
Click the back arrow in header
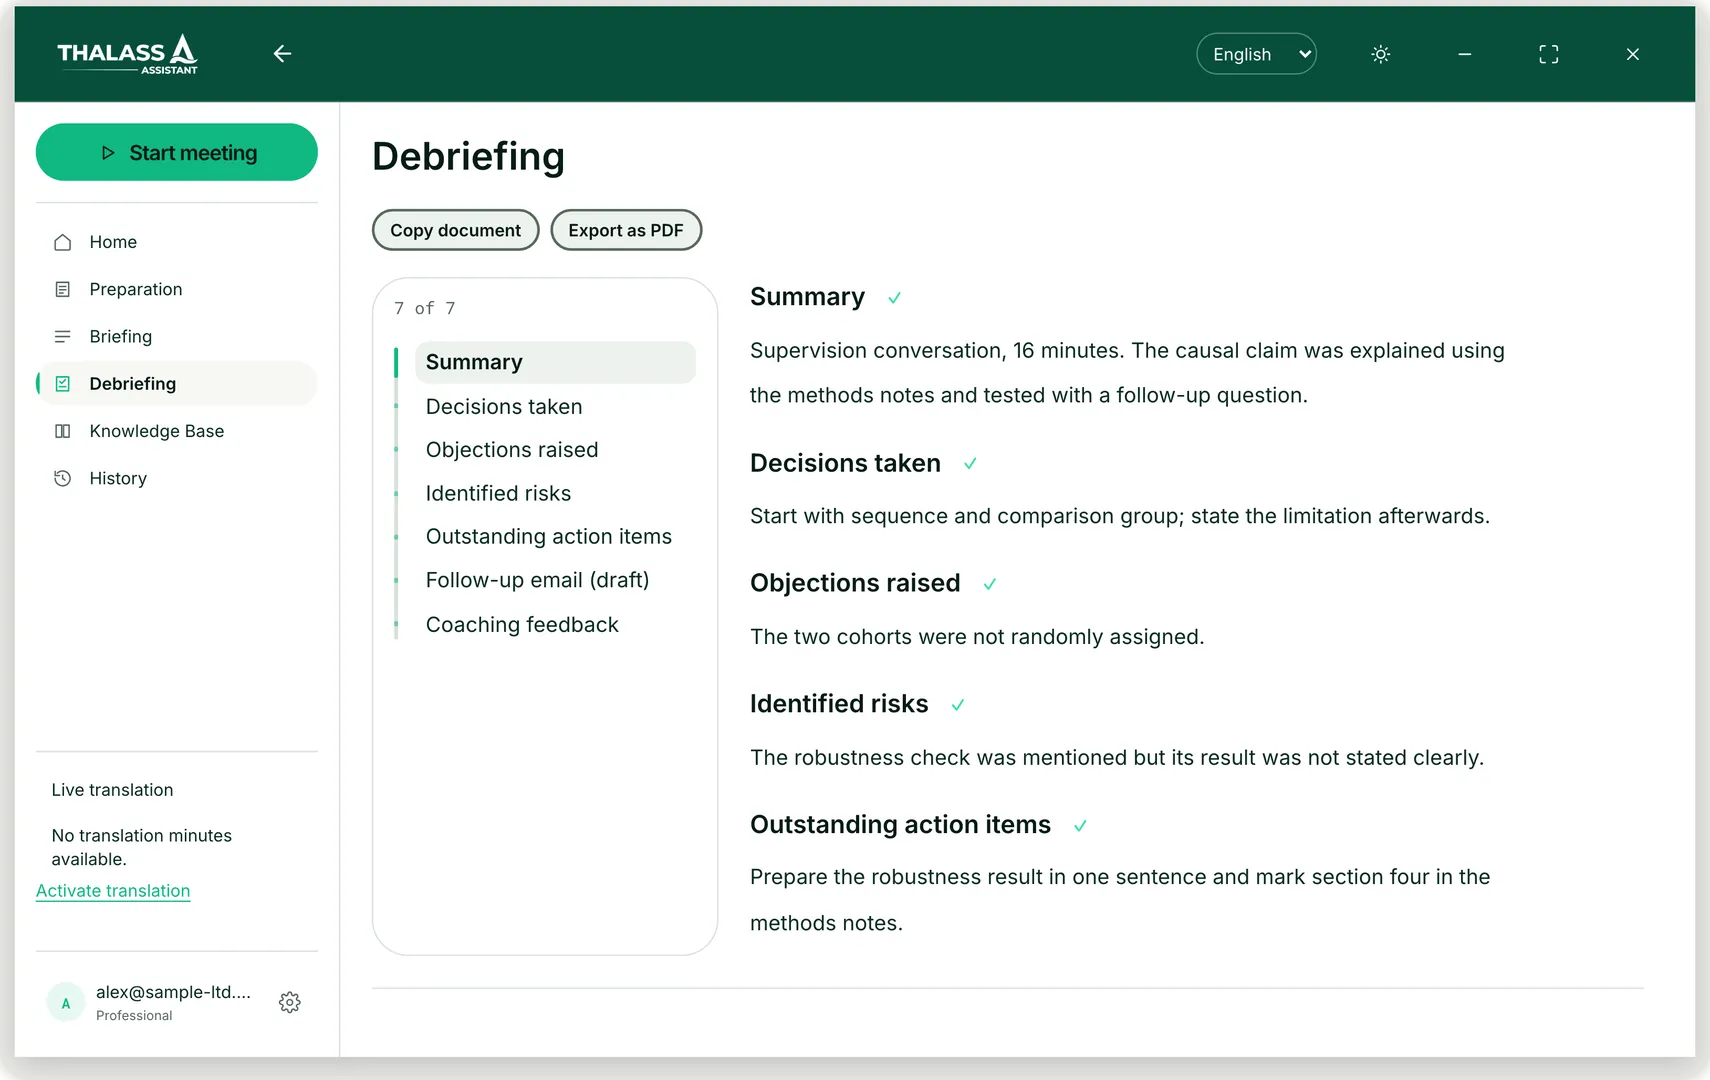[x=282, y=54]
